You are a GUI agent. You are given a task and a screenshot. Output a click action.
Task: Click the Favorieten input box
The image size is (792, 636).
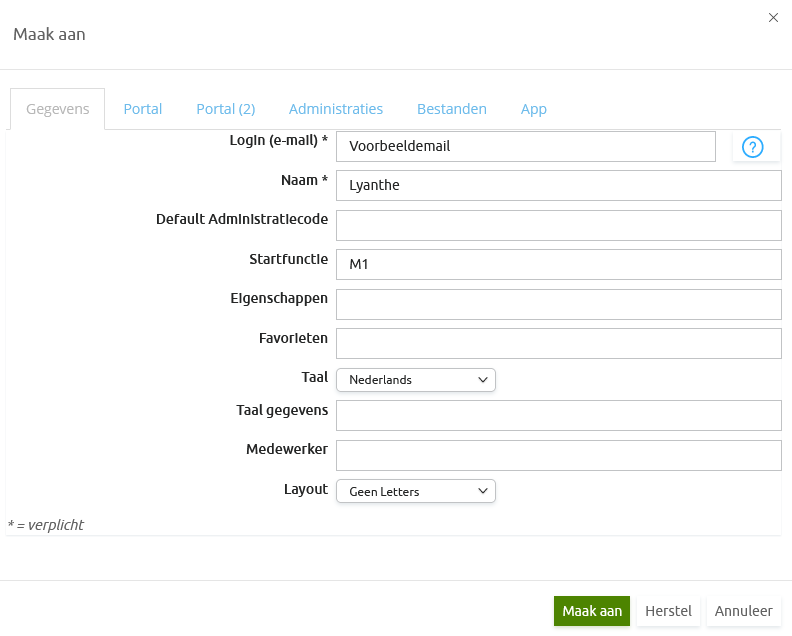point(558,343)
